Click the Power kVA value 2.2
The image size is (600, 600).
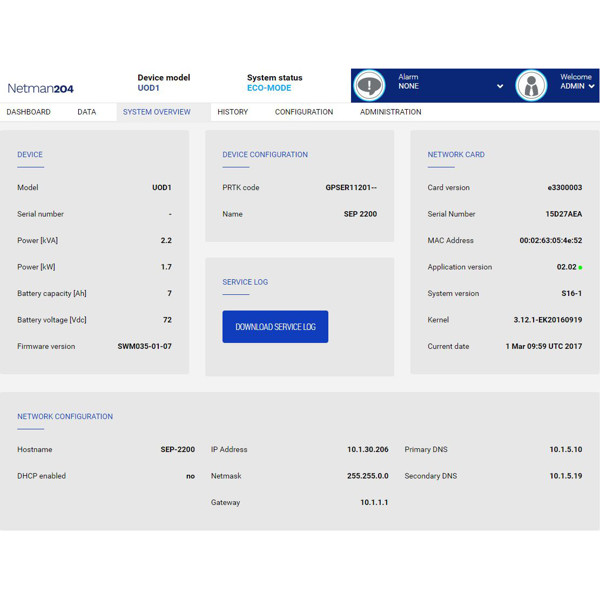166,240
